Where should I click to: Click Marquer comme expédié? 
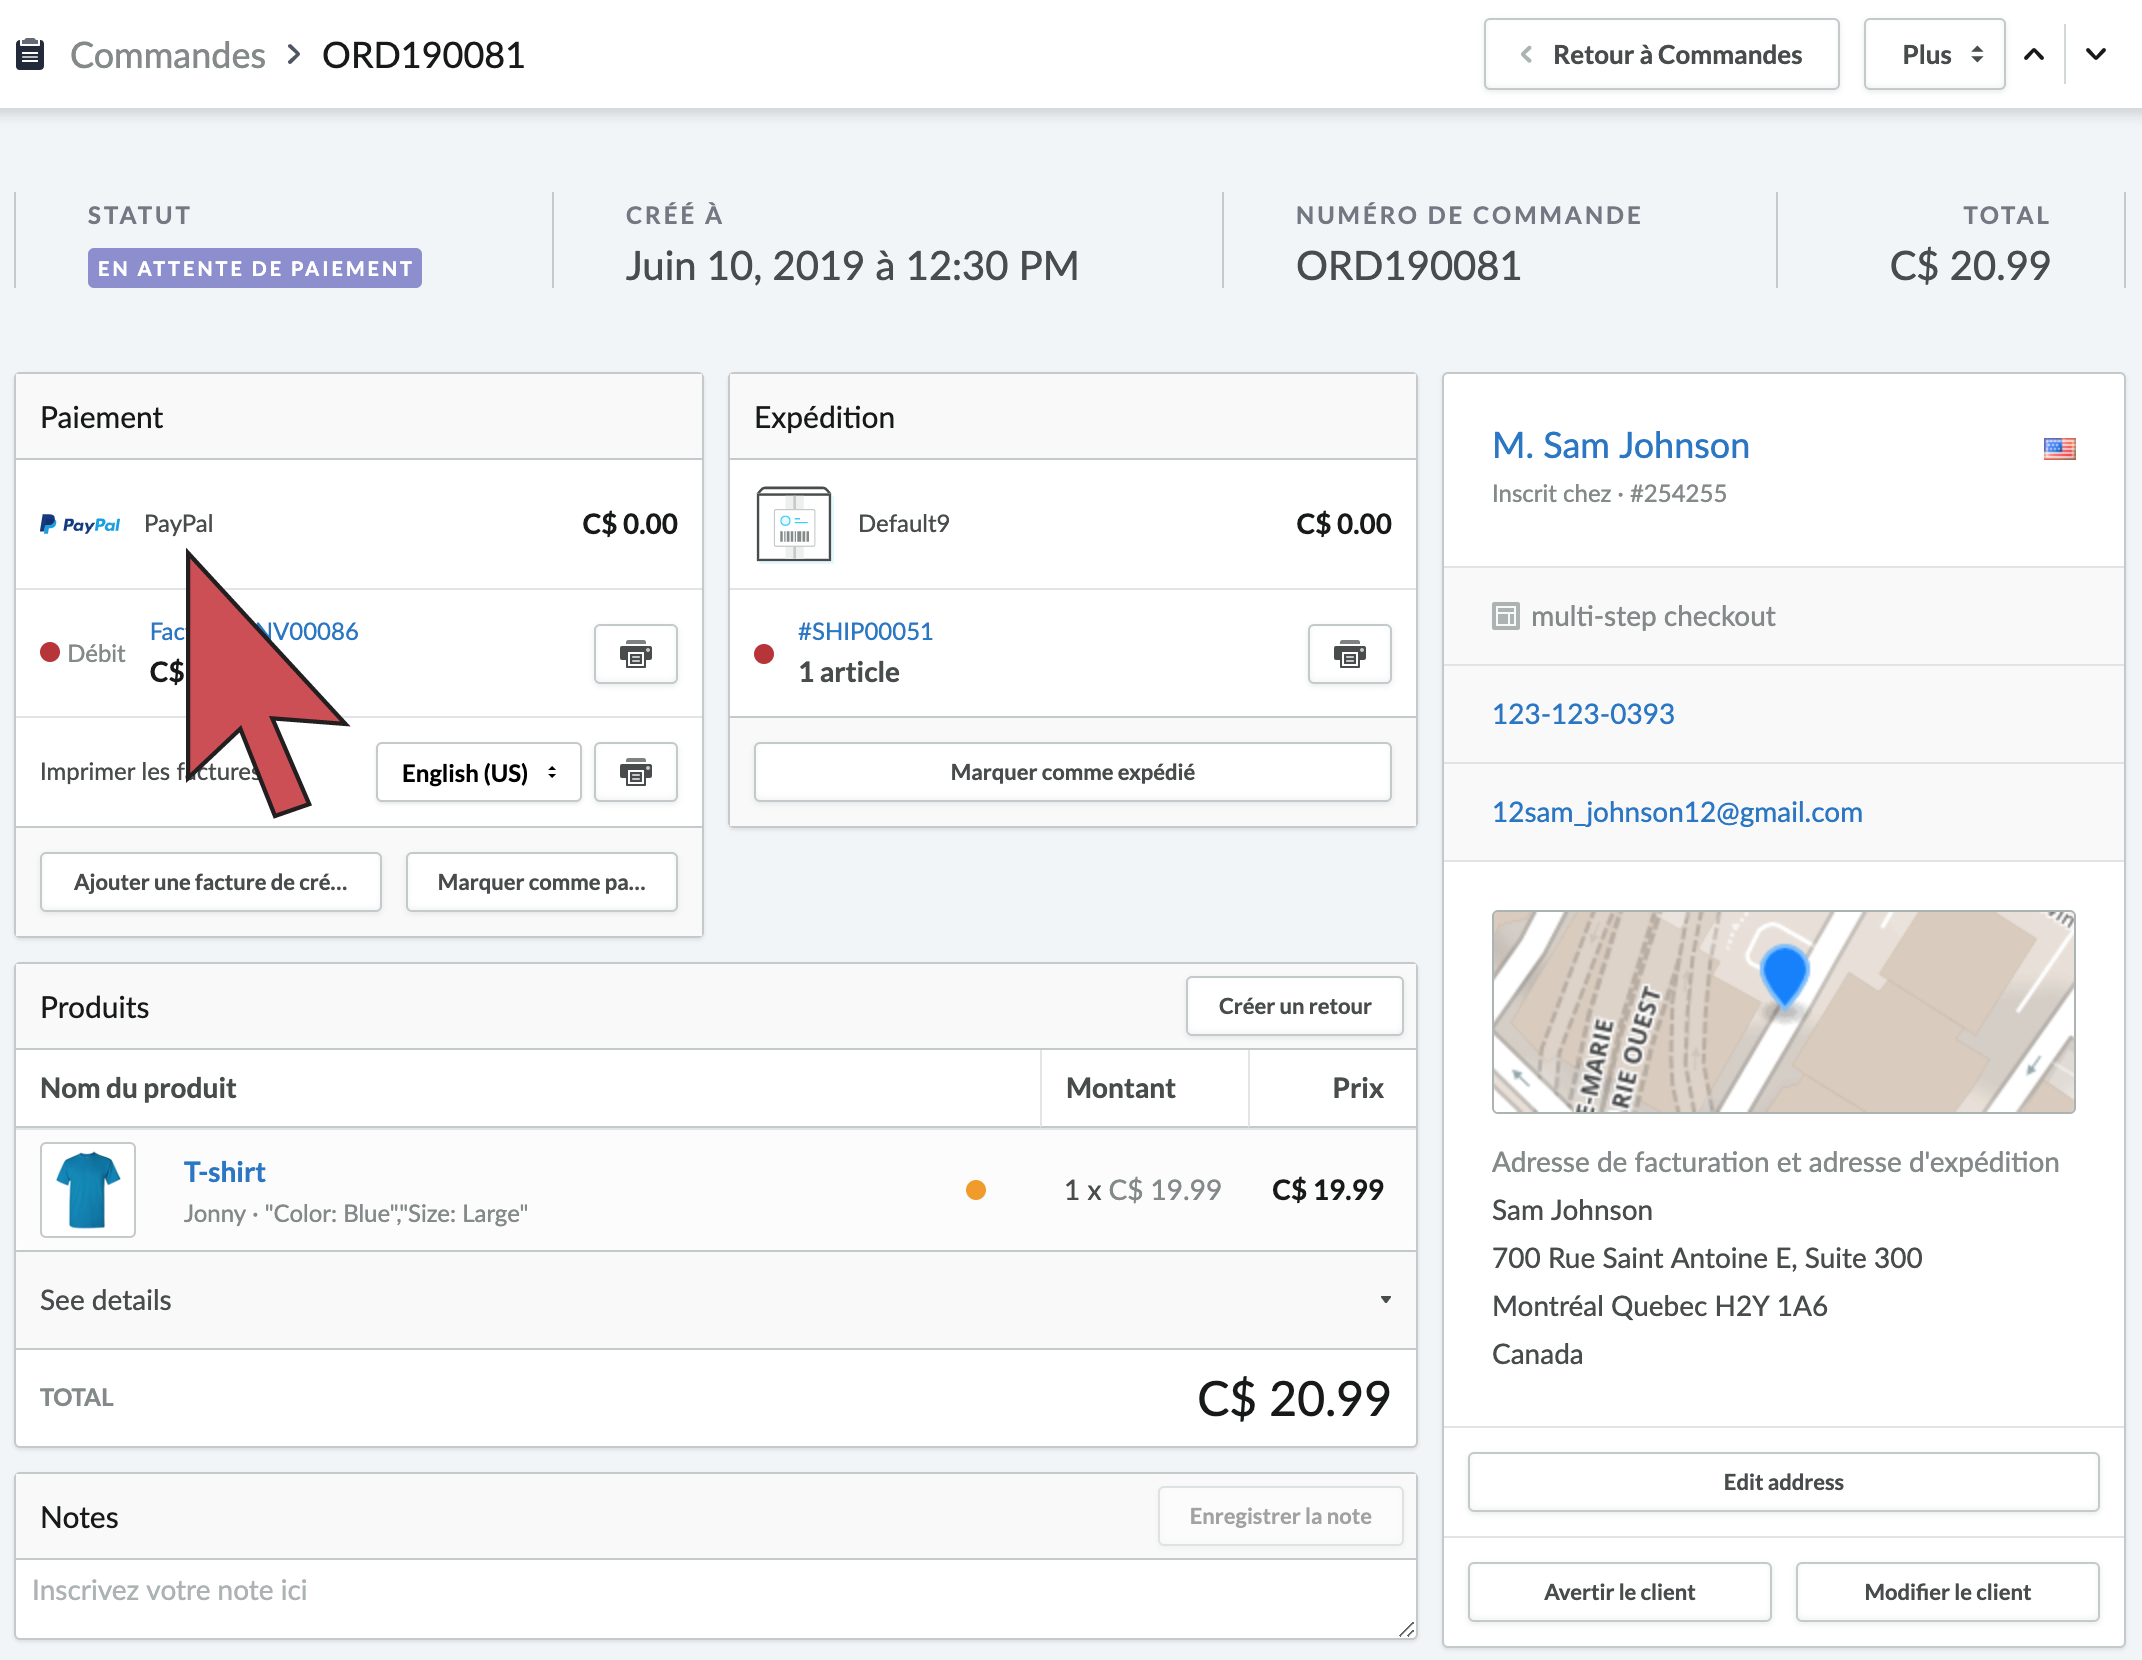point(1072,772)
